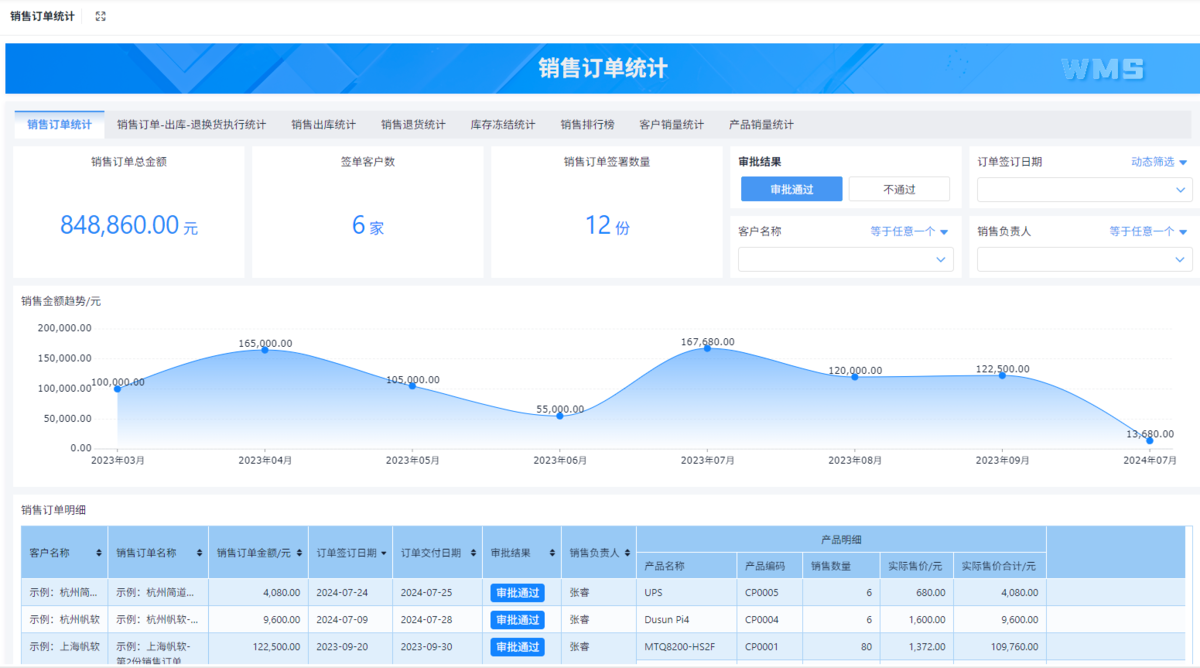Select the 不通过 filter option
The height and width of the screenshot is (668, 1200).
tap(899, 189)
